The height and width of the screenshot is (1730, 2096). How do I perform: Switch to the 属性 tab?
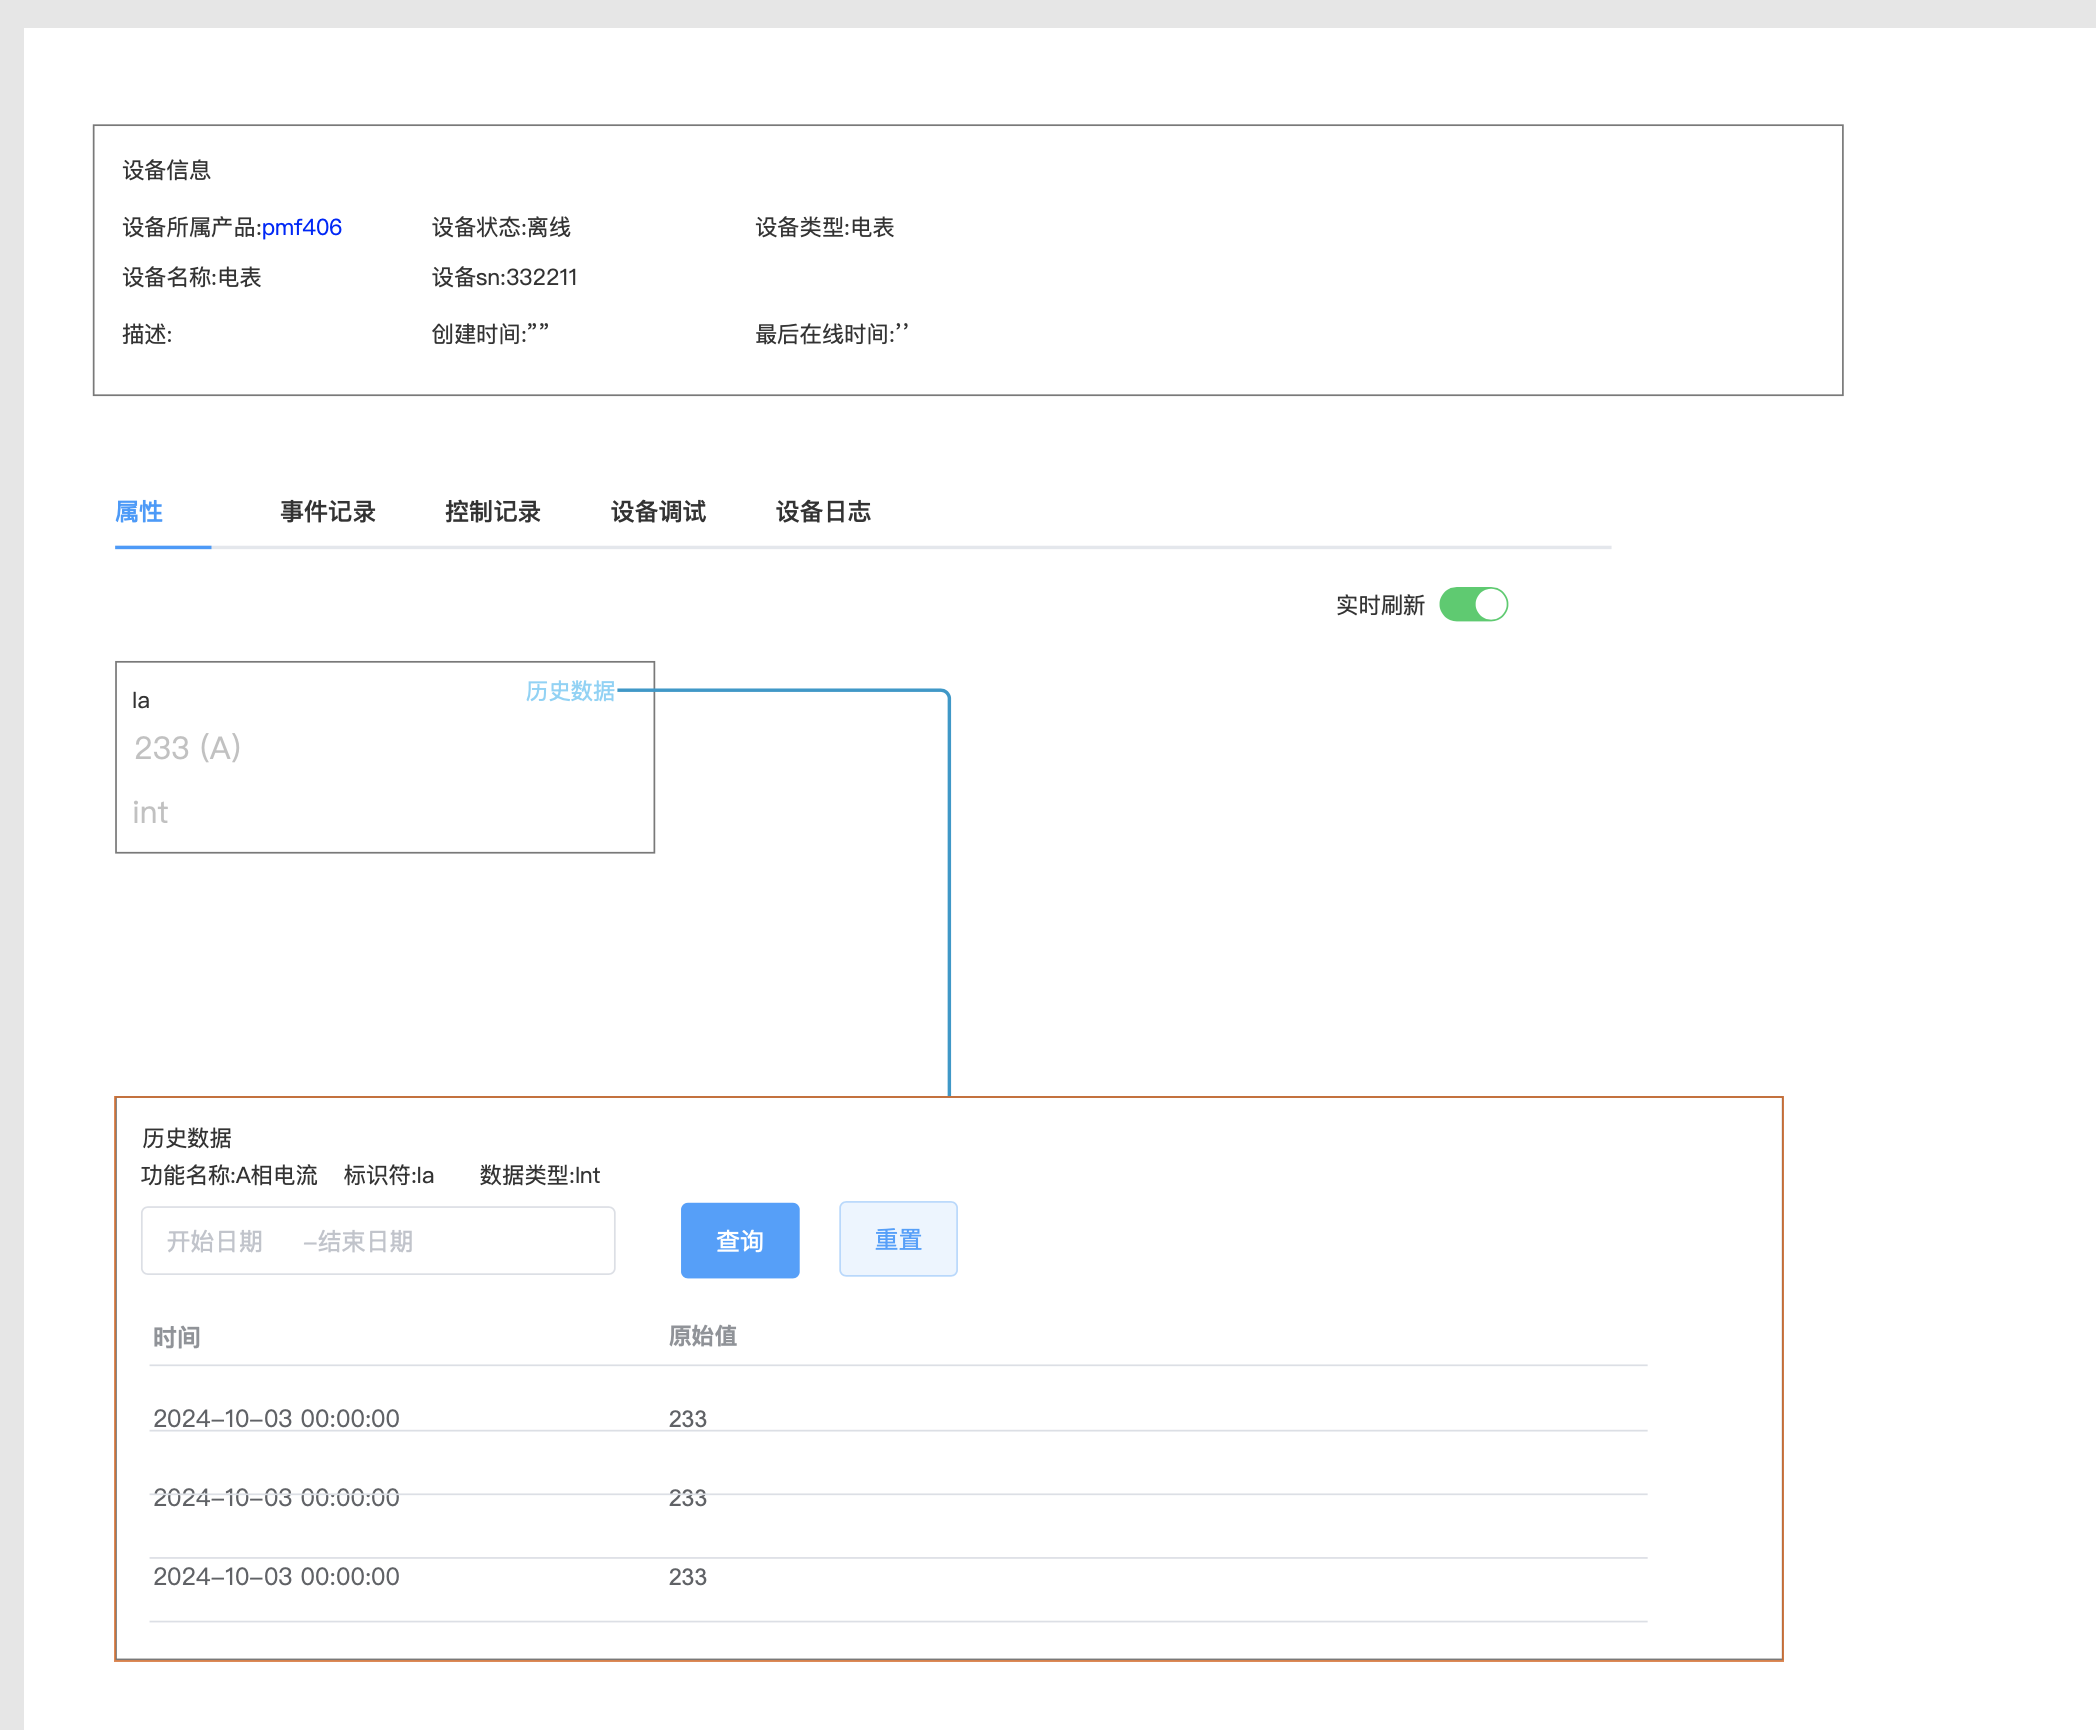point(139,512)
